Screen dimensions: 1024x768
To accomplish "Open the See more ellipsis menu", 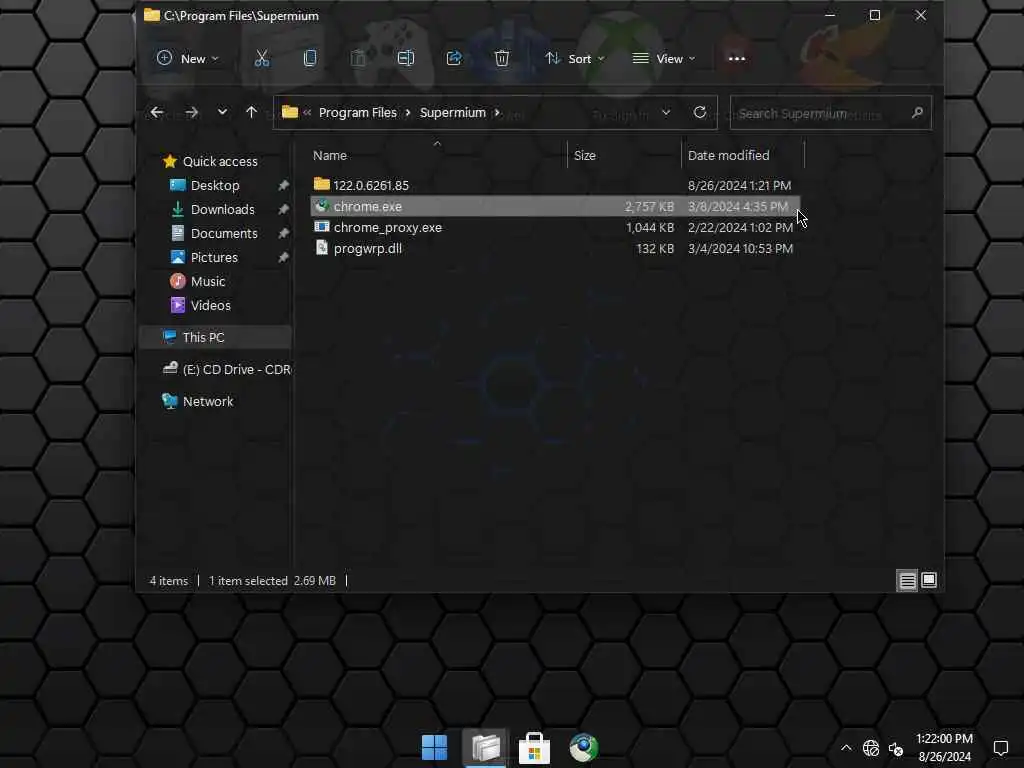I will coord(737,59).
